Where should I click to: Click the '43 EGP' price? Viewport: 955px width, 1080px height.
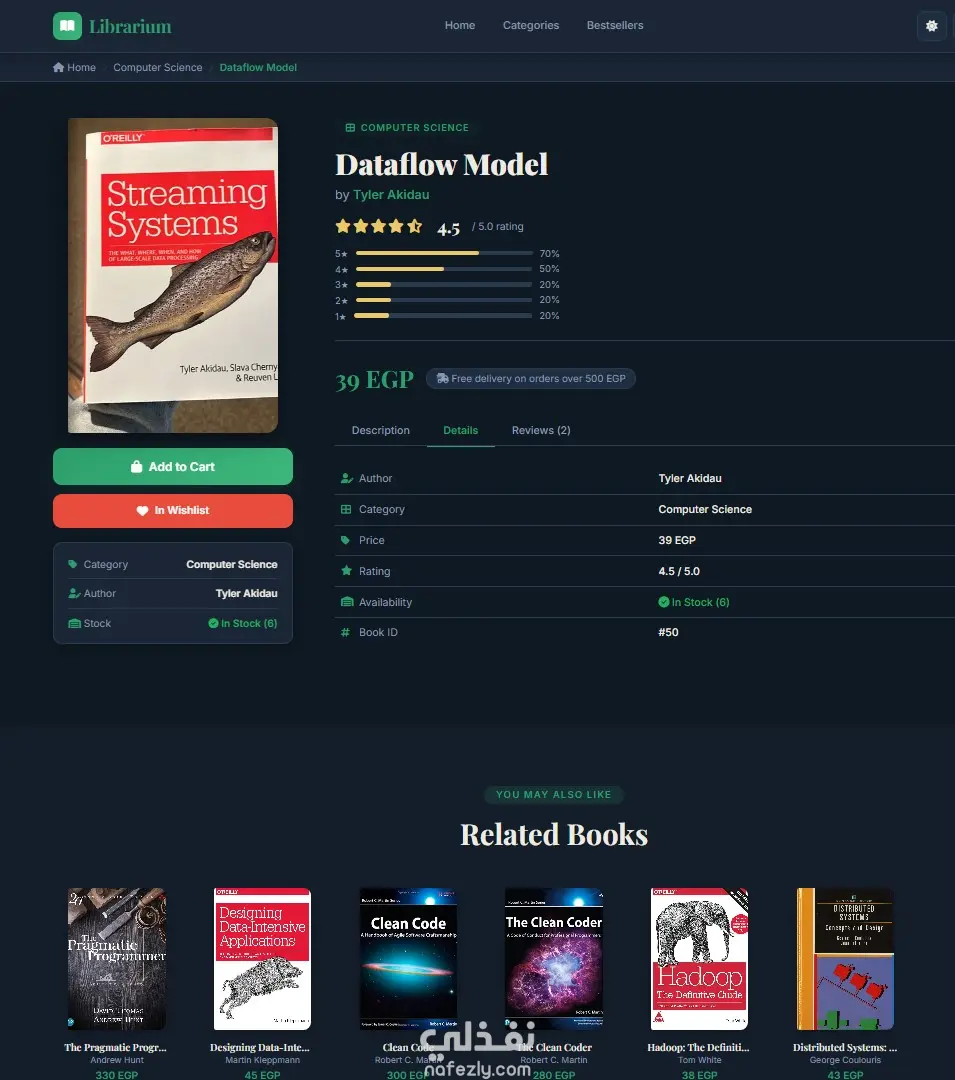[846, 1074]
